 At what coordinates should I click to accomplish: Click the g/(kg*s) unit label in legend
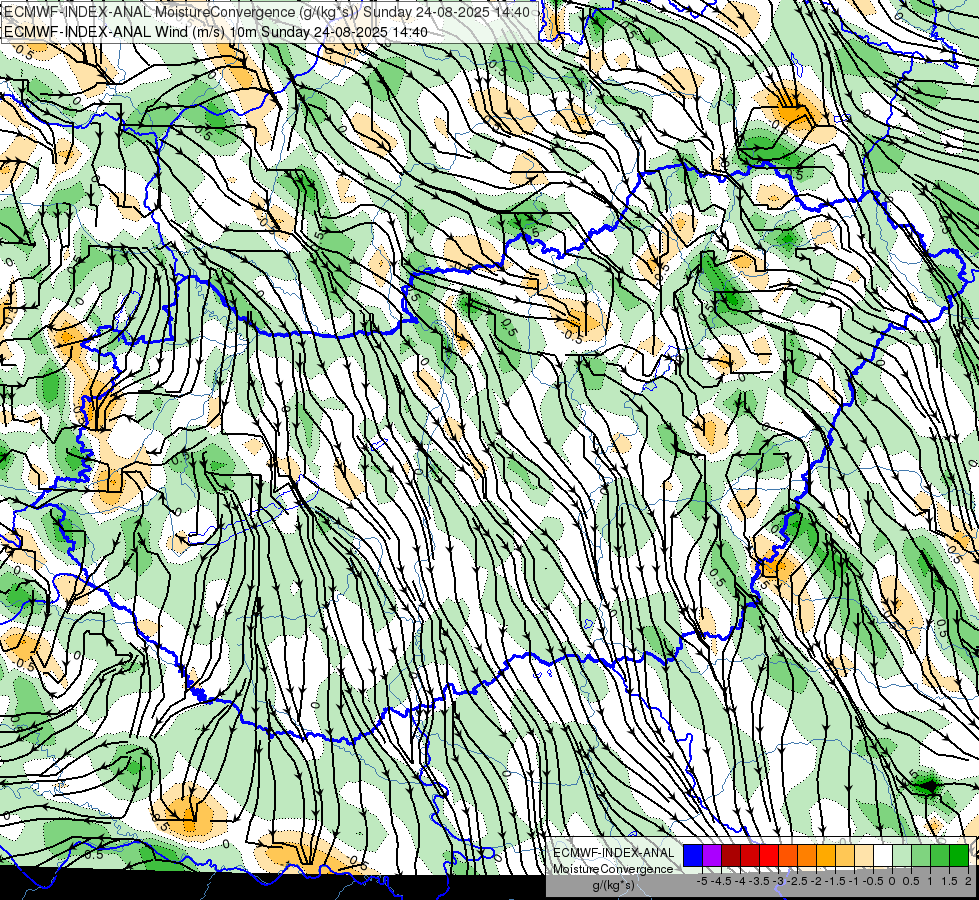pyautogui.click(x=614, y=886)
